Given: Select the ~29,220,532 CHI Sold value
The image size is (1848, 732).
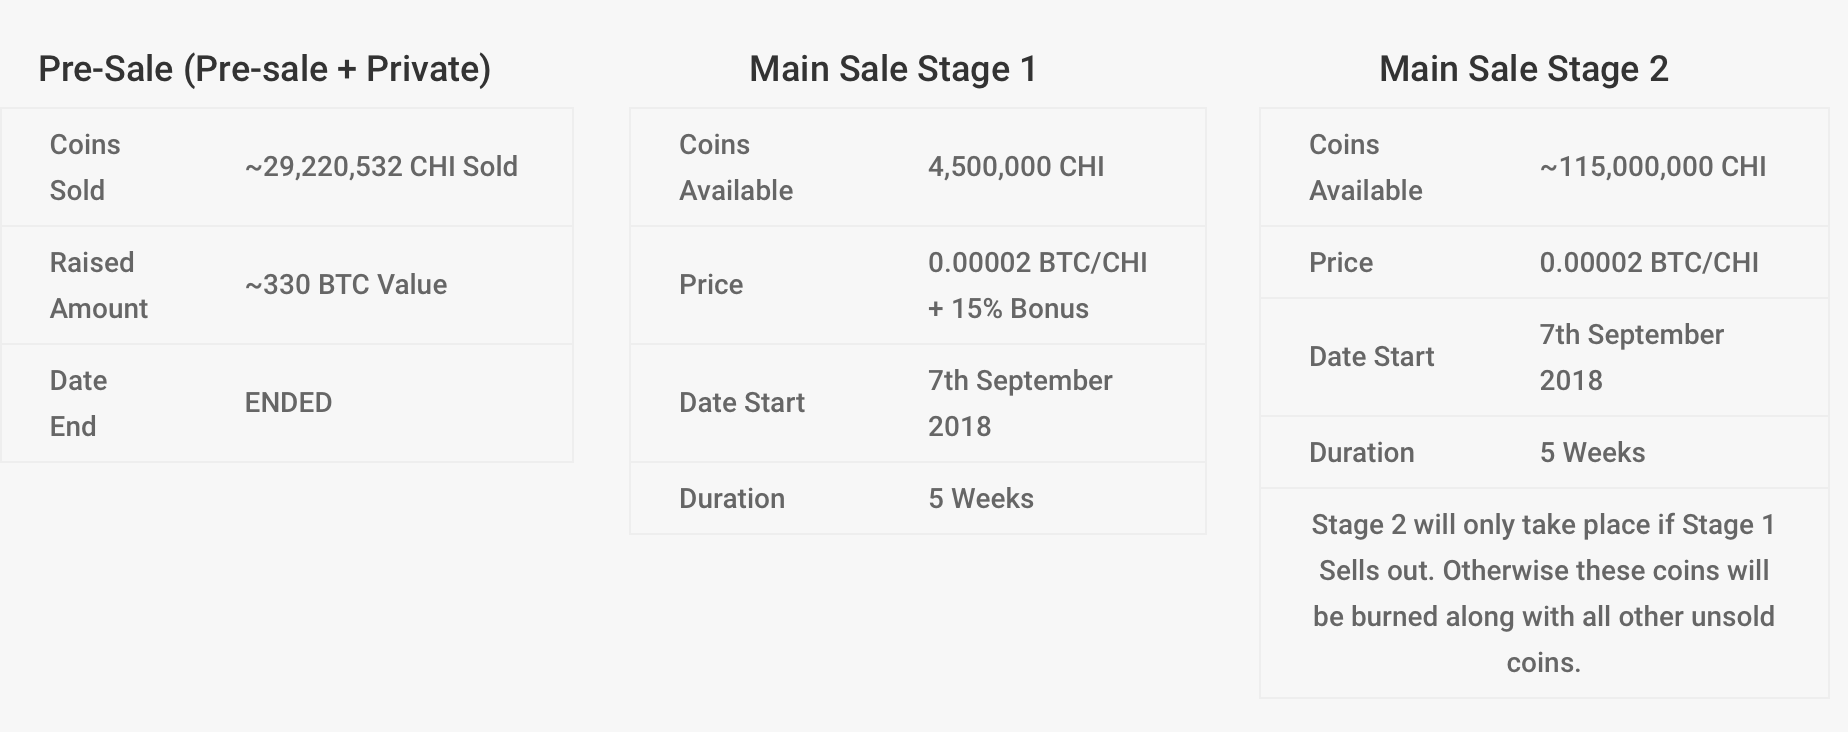Looking at the screenshot, I should [x=381, y=167].
